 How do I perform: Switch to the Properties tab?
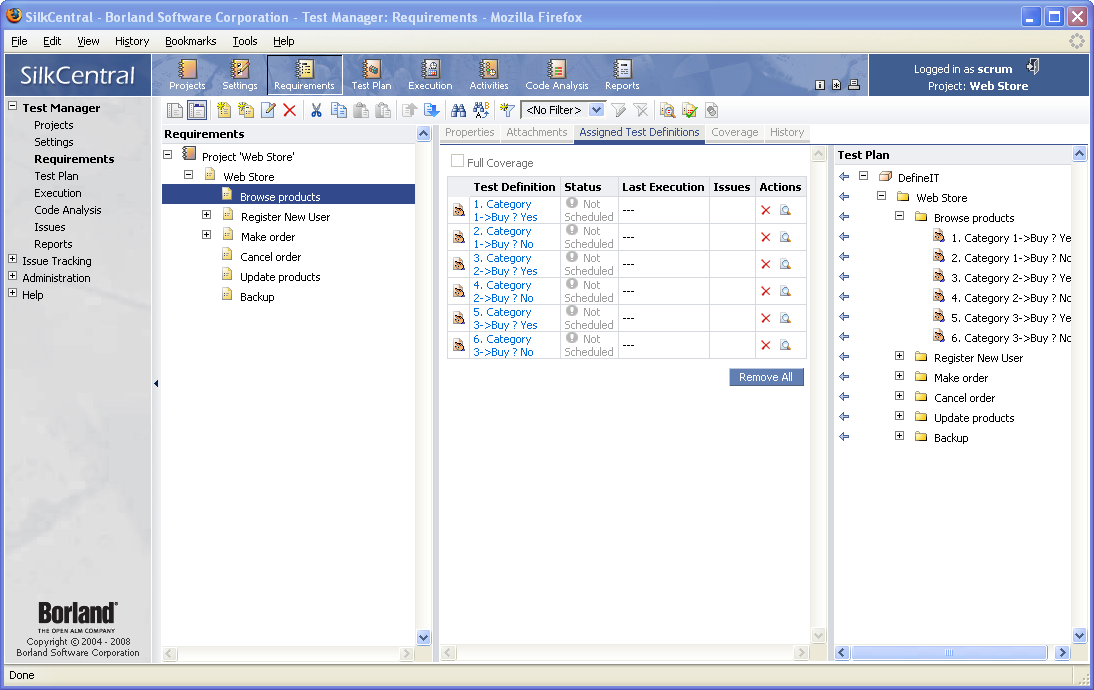click(x=470, y=133)
